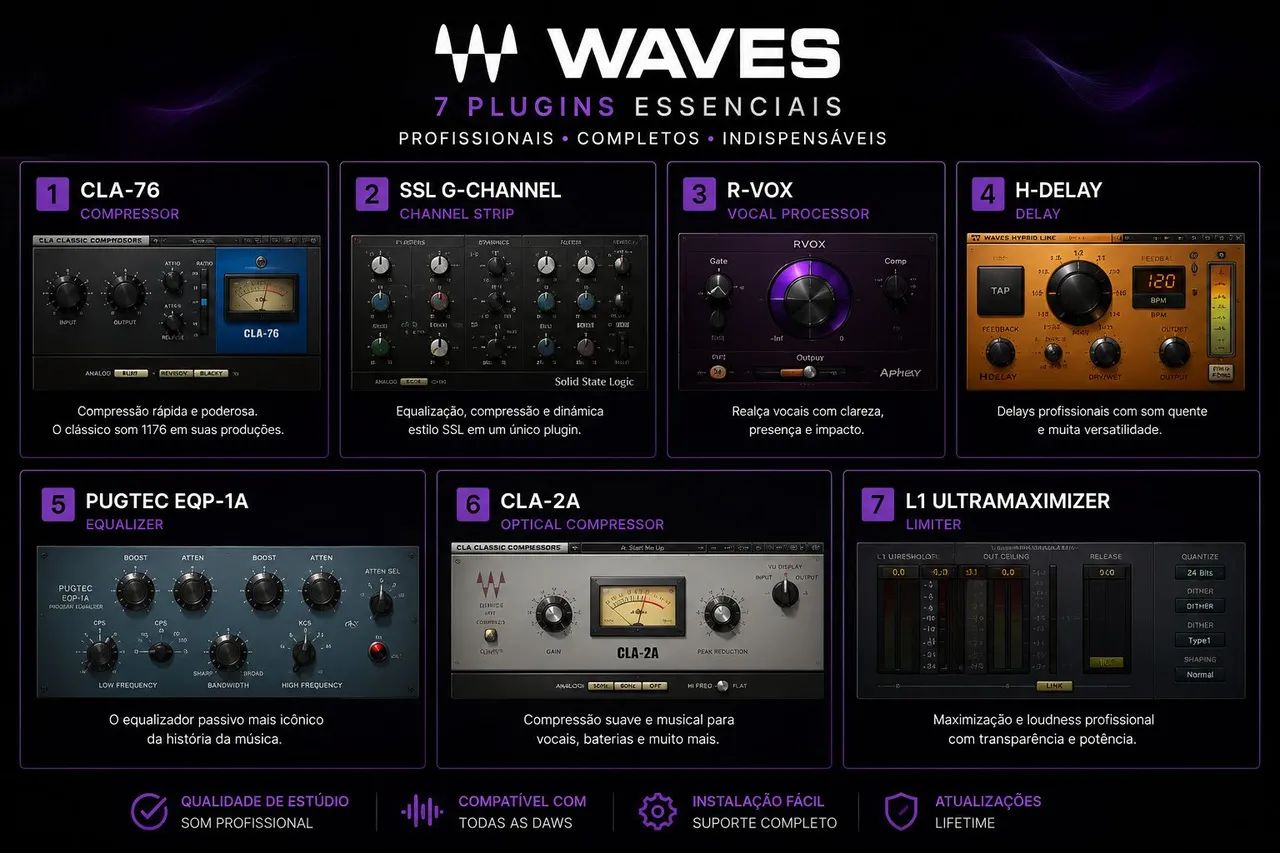1280x853 pixels.
Task: Open the L1 Dither dropdown labeled Dither
Action: point(1200,606)
